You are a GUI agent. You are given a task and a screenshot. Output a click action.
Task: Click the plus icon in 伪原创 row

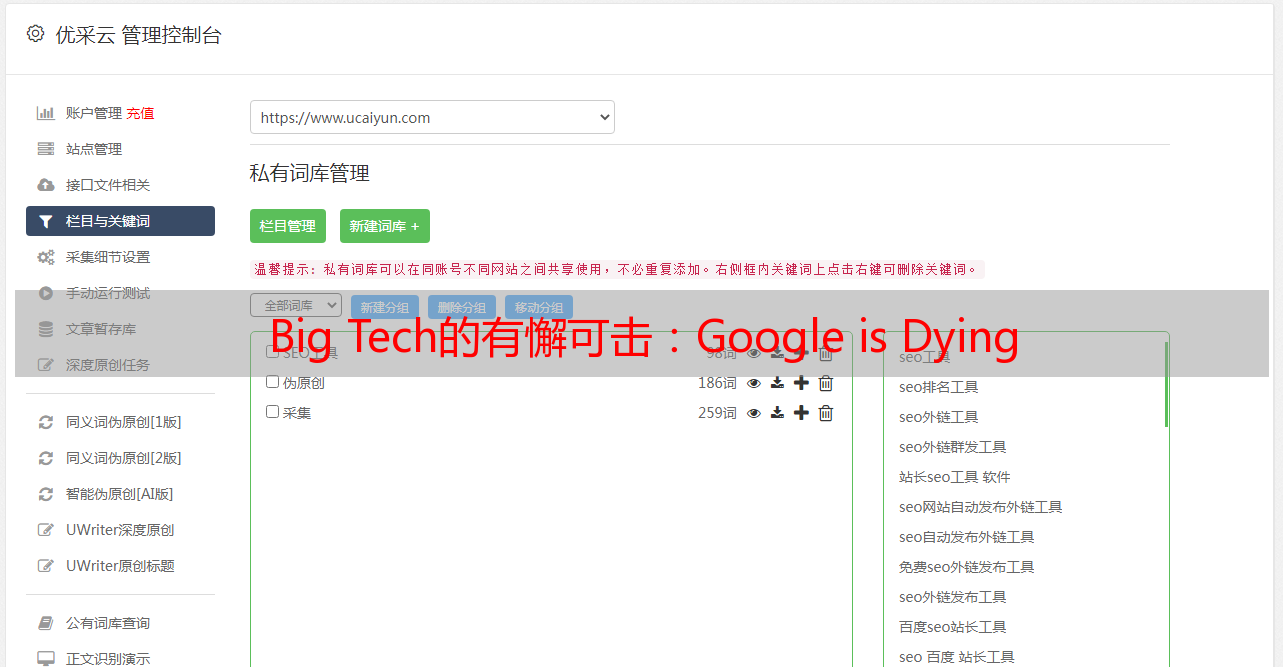[801, 383]
